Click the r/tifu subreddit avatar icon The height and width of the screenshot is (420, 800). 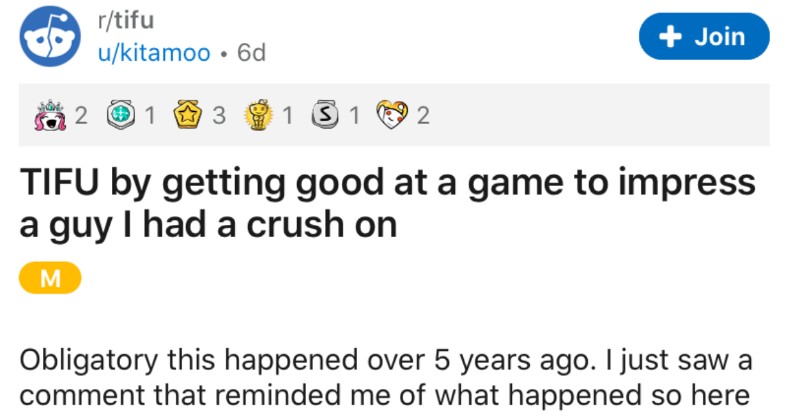[49, 36]
